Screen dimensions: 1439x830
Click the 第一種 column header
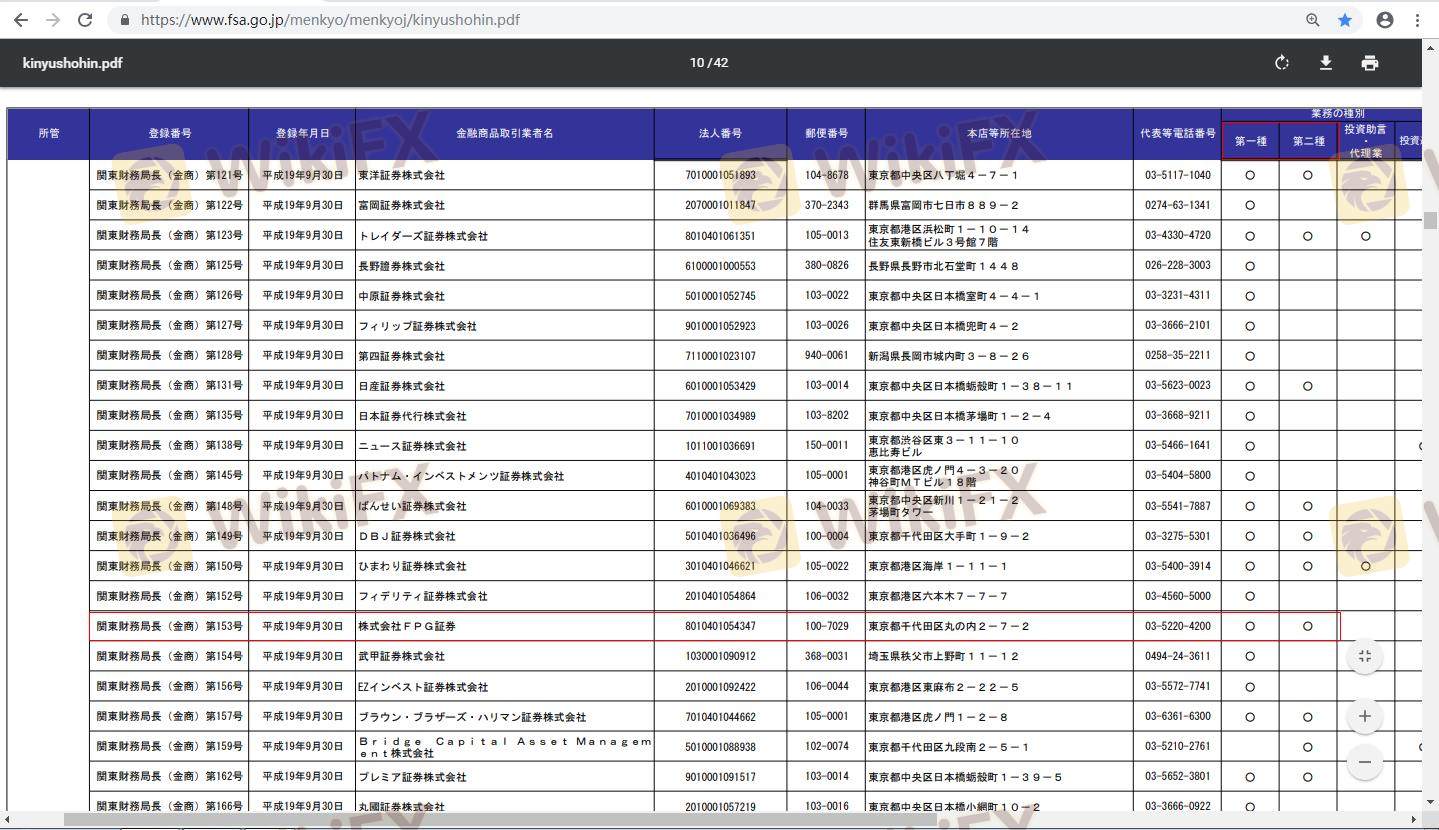[x=1250, y=141]
